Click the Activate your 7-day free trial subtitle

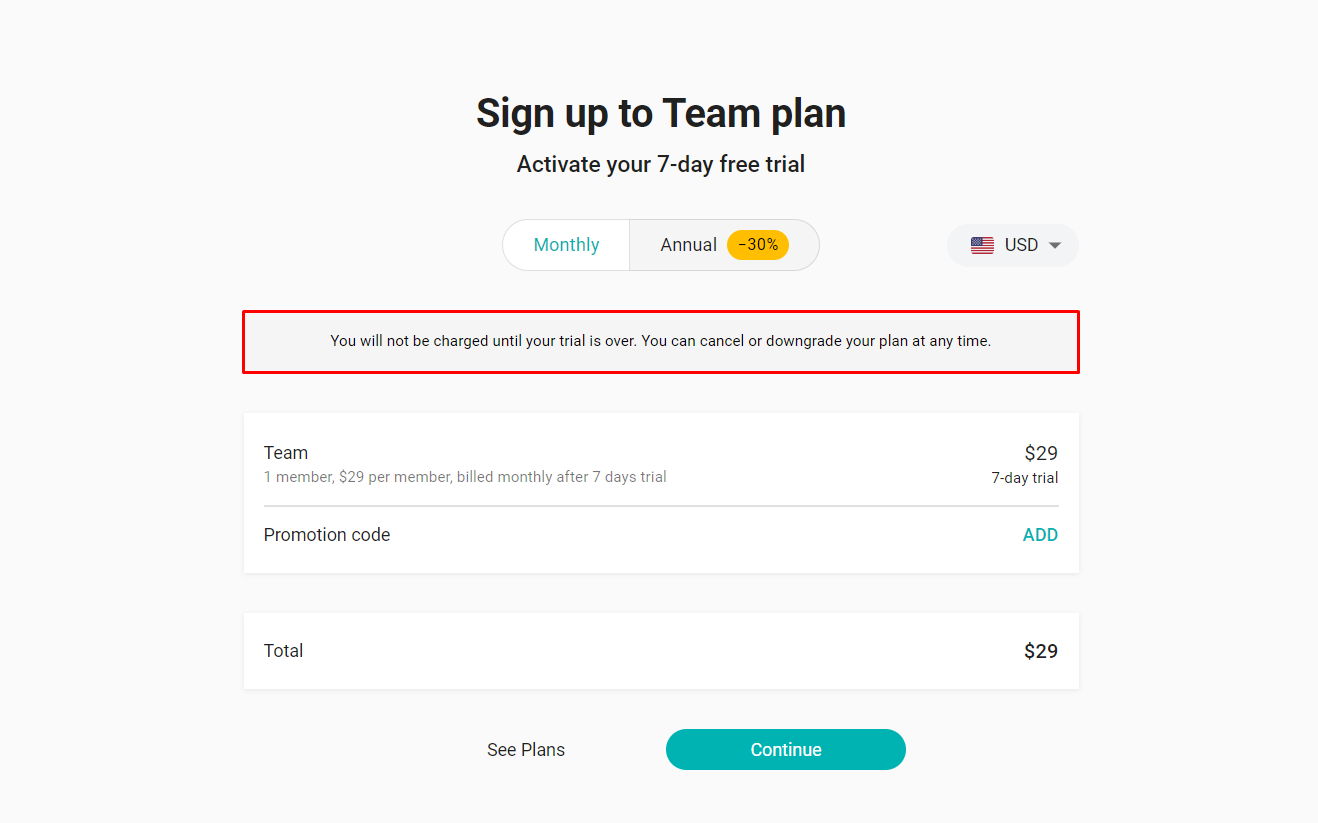click(661, 164)
